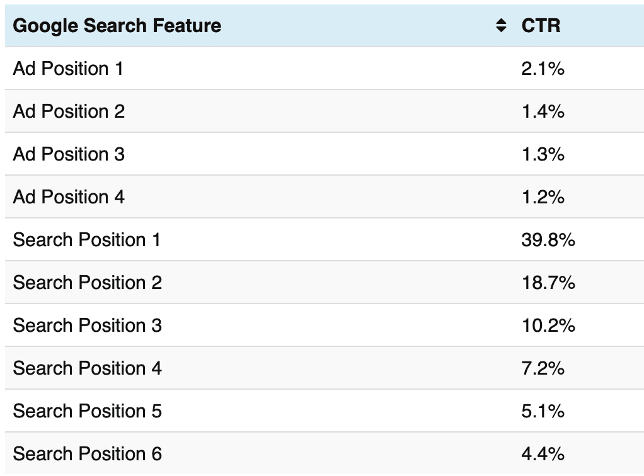Image resolution: width=644 pixels, height=476 pixels.
Task: Select the 4.4% CTR cell
Action: coord(543,455)
